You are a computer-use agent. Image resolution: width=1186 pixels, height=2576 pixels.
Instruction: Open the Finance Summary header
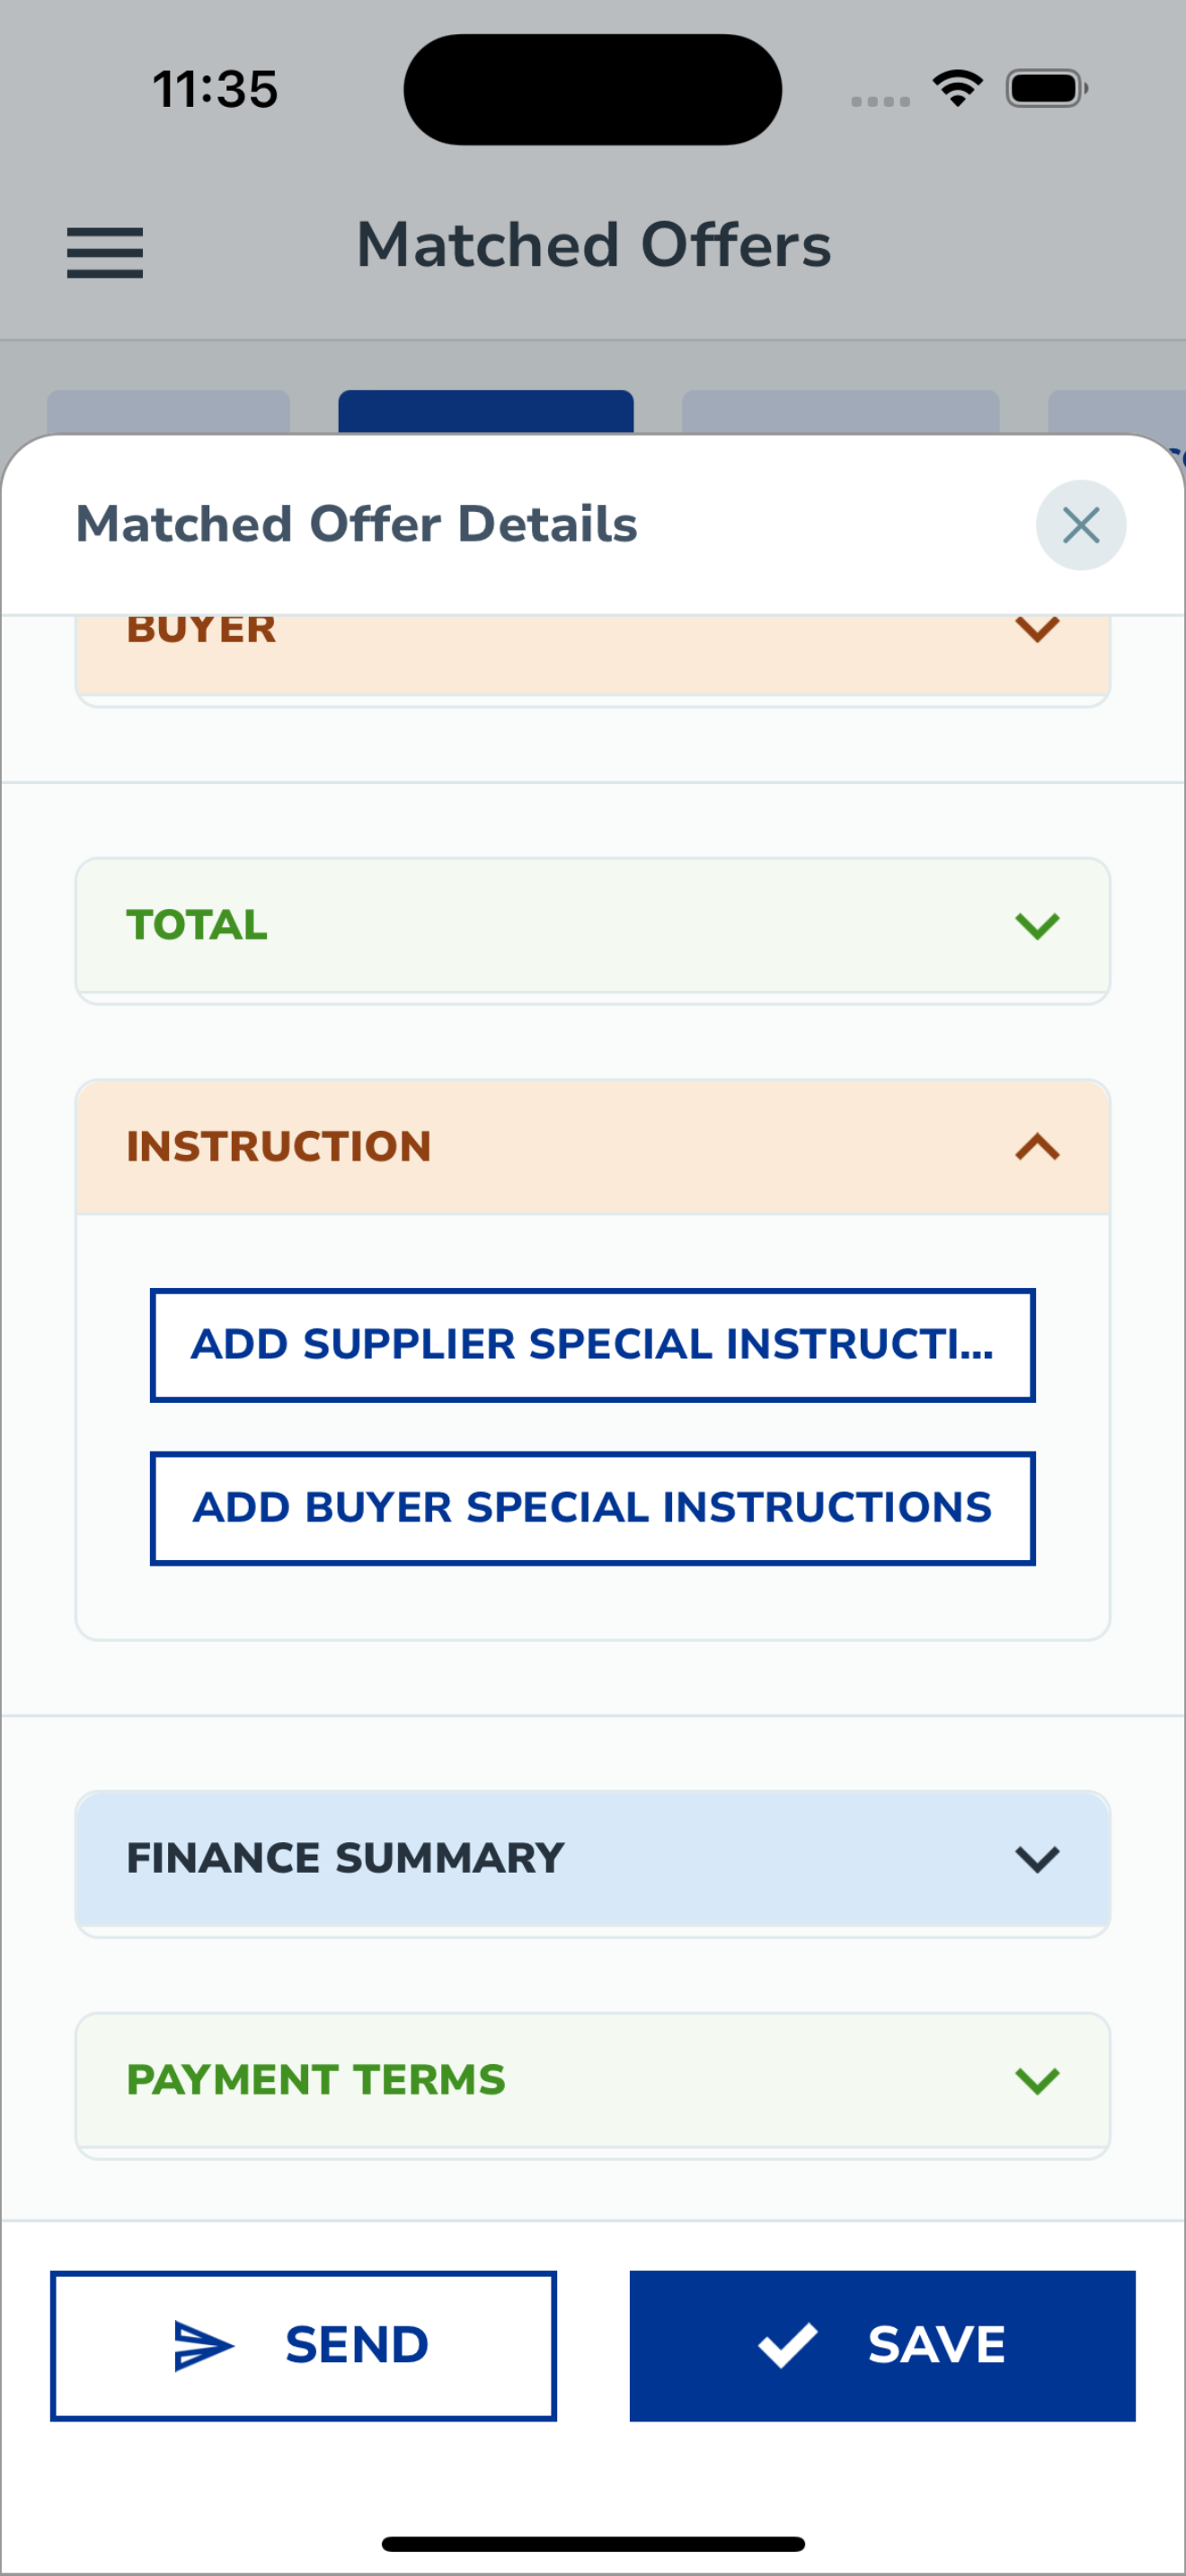(593, 1859)
